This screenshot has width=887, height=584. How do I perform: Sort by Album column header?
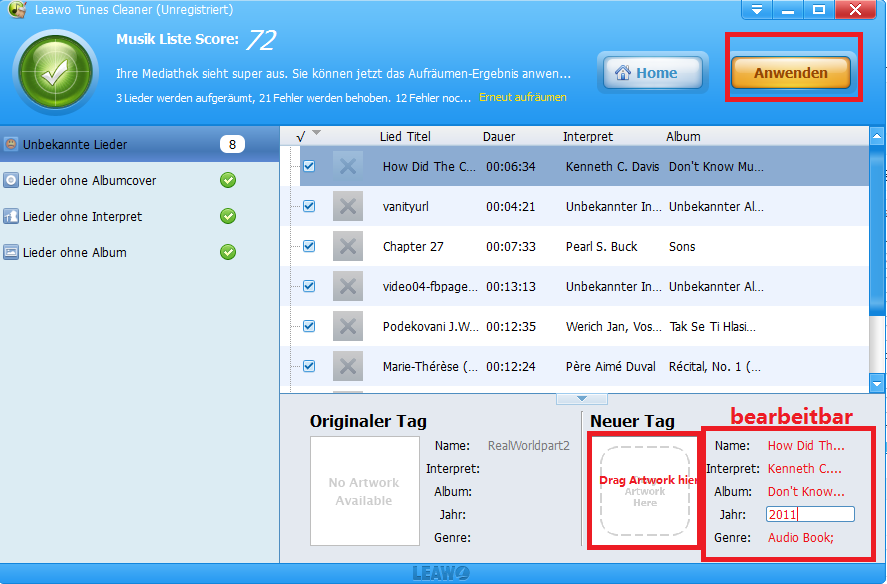coord(683,136)
